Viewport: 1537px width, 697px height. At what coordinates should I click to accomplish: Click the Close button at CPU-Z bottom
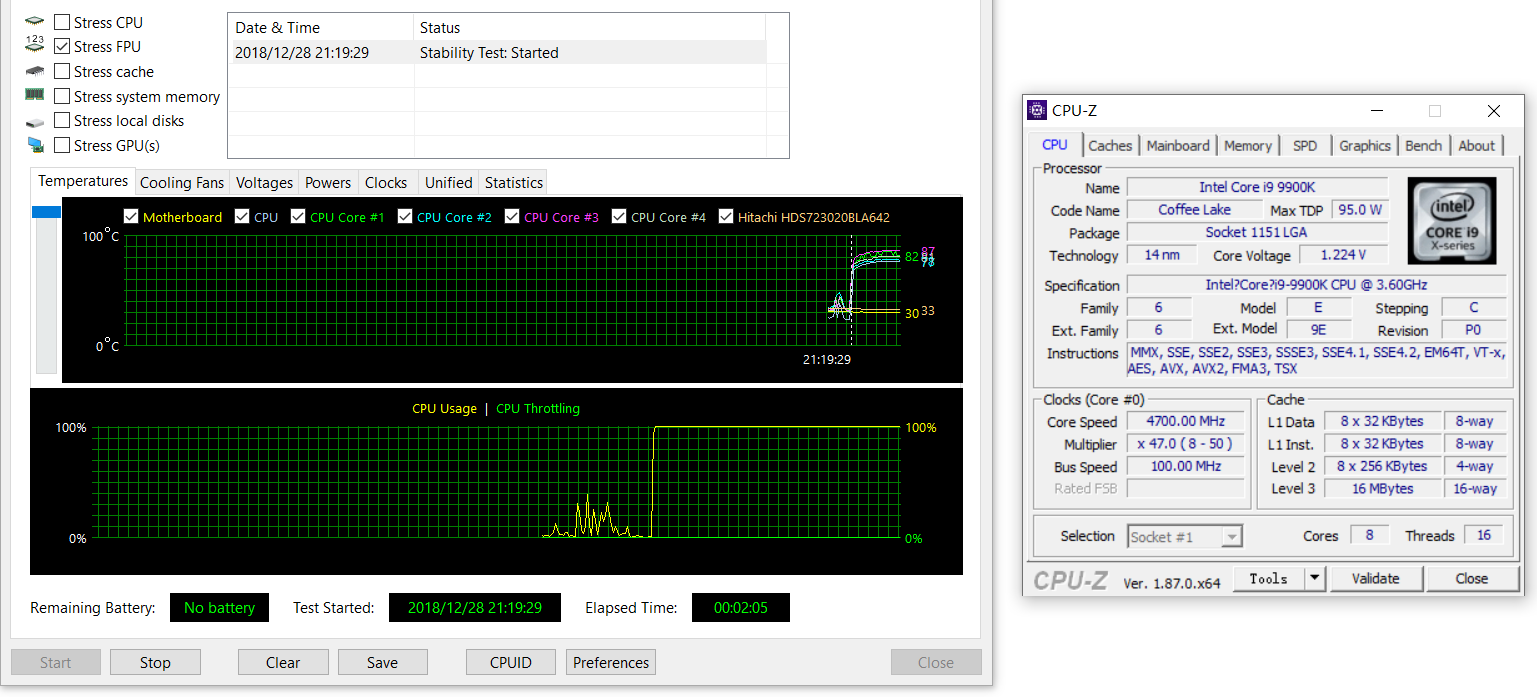click(1472, 578)
